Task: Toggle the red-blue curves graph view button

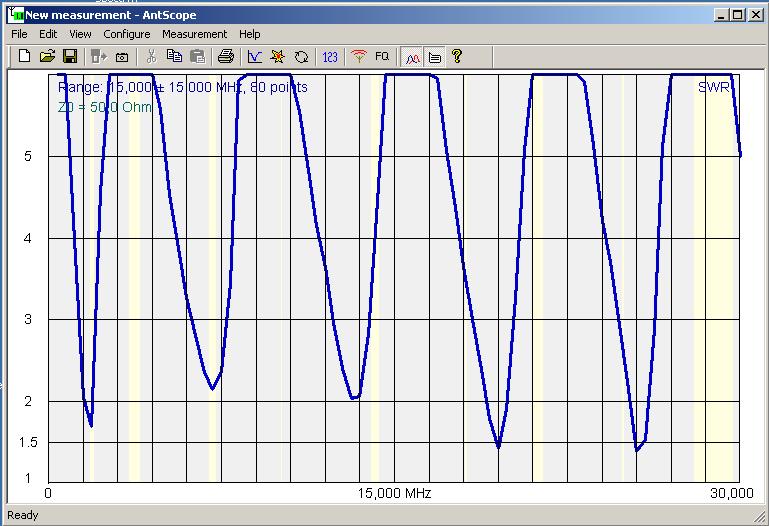Action: [x=412, y=57]
